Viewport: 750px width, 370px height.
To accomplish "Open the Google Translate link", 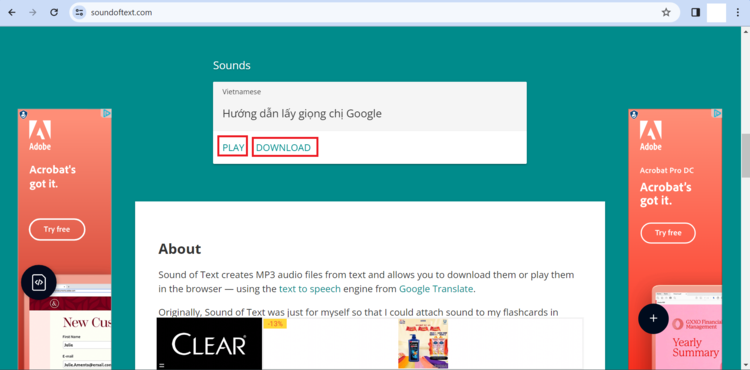I will click(436, 289).
